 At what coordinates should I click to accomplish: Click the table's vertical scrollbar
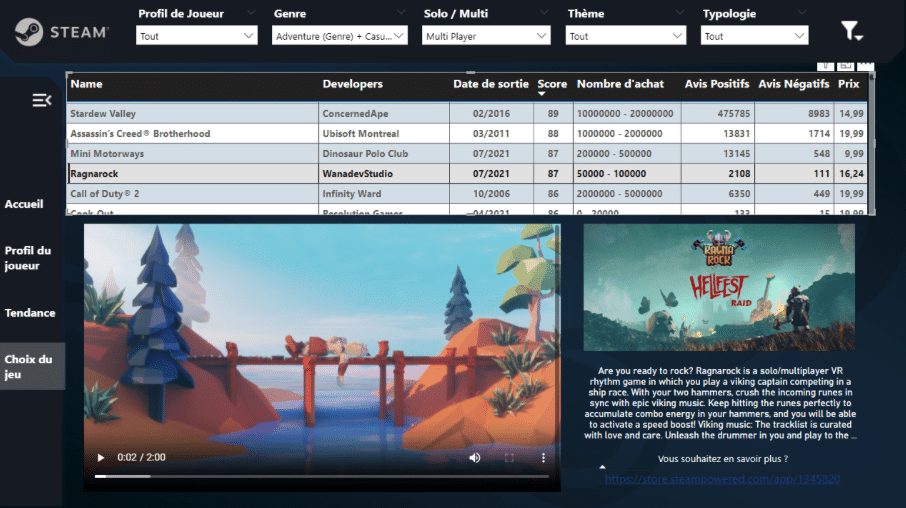[x=871, y=143]
